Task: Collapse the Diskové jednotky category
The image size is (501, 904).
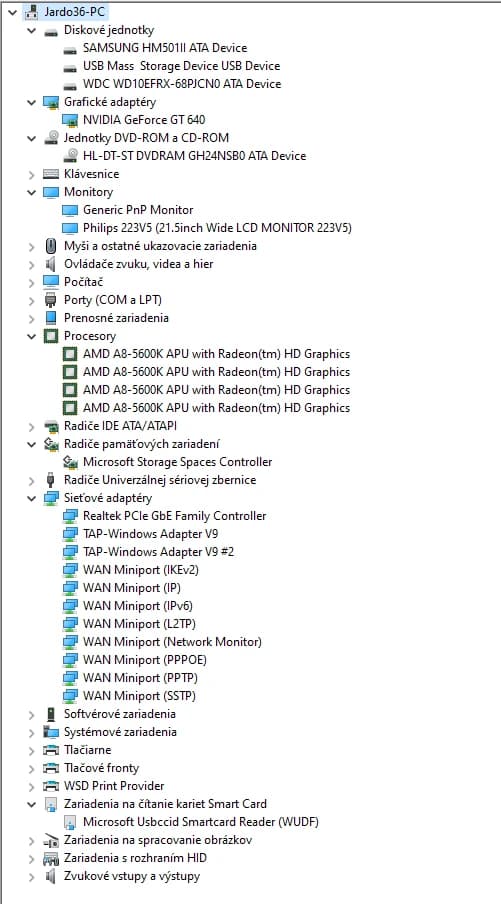Action: (x=32, y=30)
